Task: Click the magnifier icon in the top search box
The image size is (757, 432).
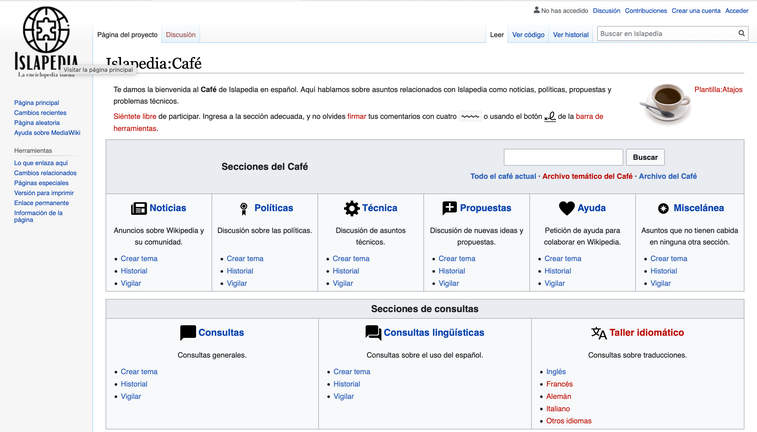Action: [742, 34]
